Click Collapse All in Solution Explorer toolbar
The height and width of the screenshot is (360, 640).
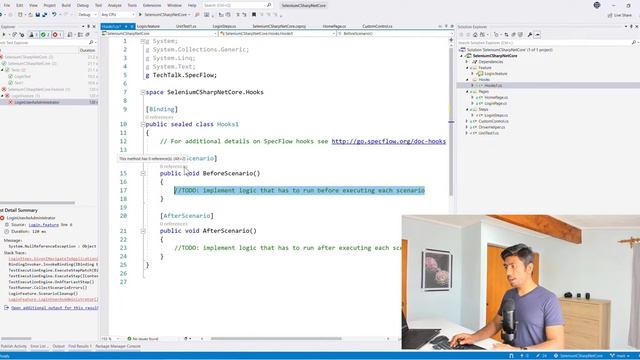coord(513,35)
